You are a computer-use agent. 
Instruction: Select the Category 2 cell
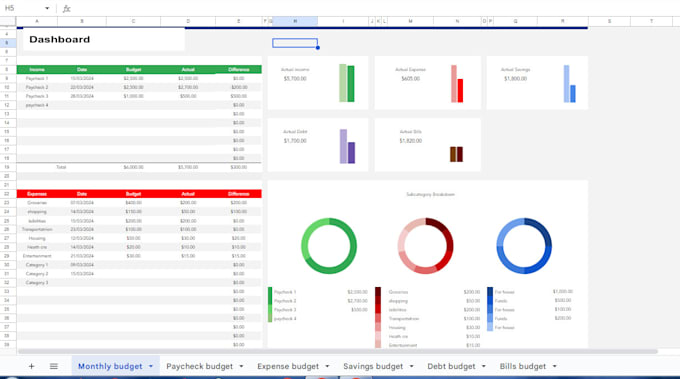click(37, 274)
